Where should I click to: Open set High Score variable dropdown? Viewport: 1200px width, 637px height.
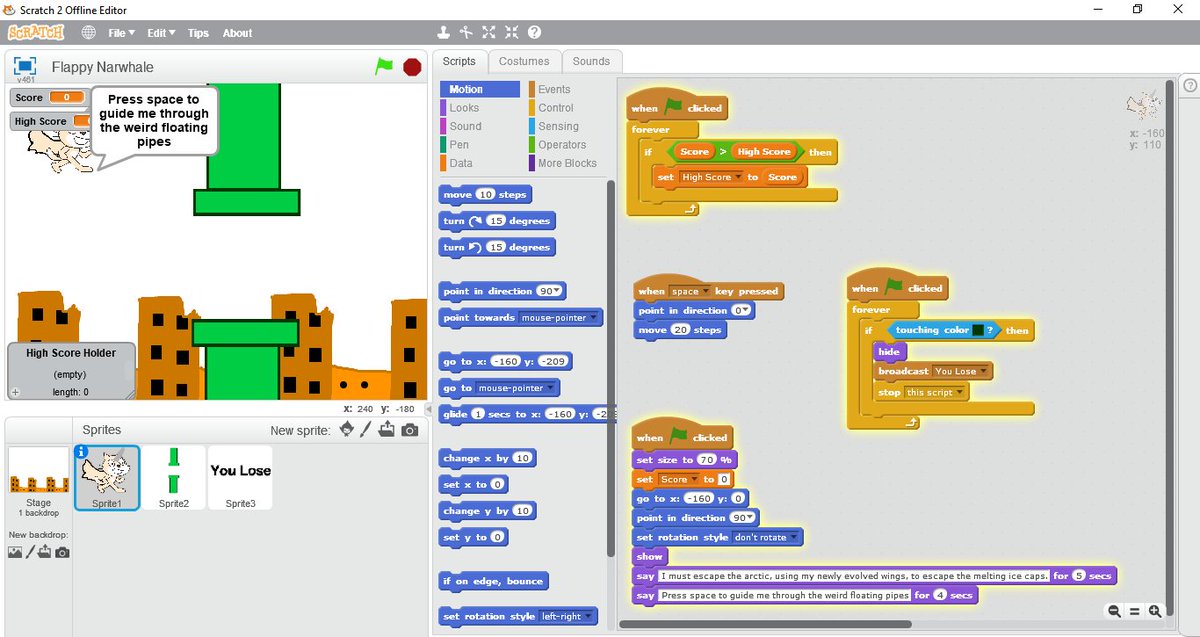[x=738, y=177]
